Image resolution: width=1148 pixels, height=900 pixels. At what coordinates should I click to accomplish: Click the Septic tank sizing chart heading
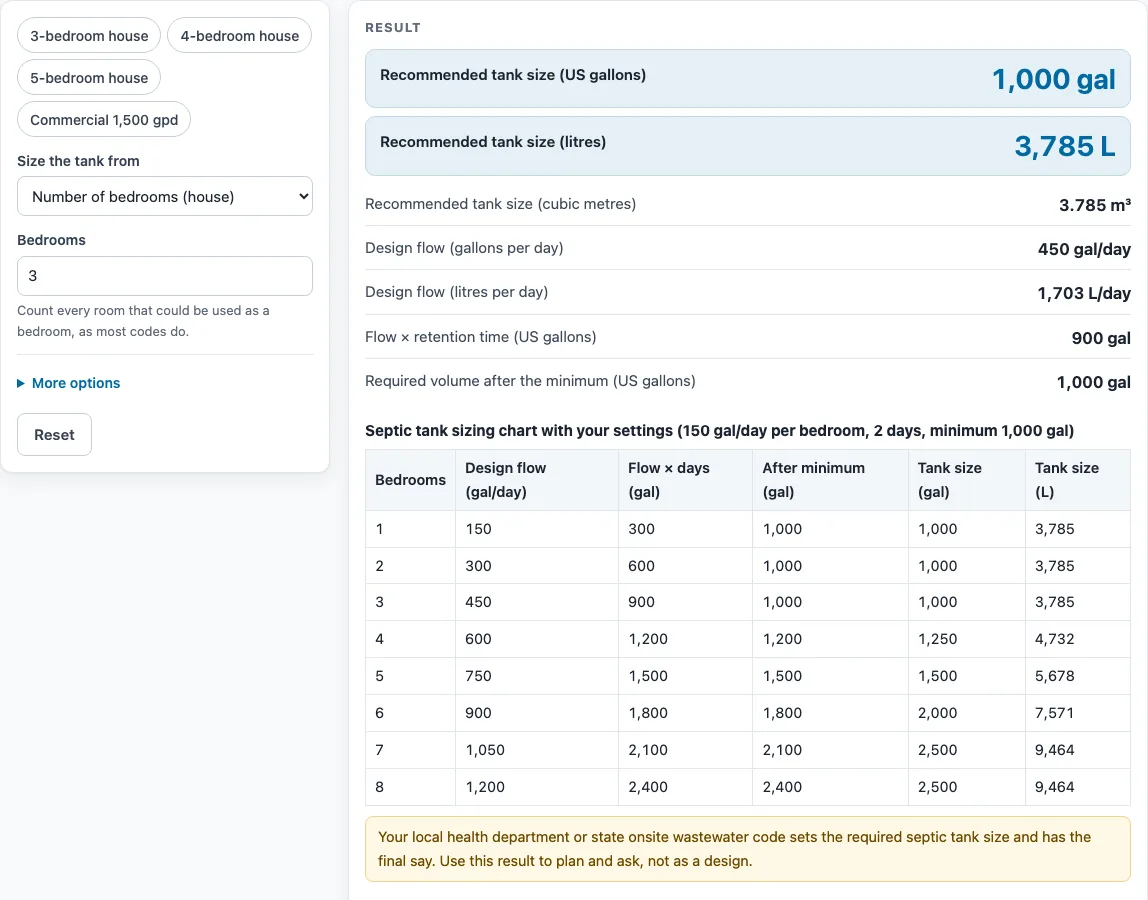pos(719,431)
